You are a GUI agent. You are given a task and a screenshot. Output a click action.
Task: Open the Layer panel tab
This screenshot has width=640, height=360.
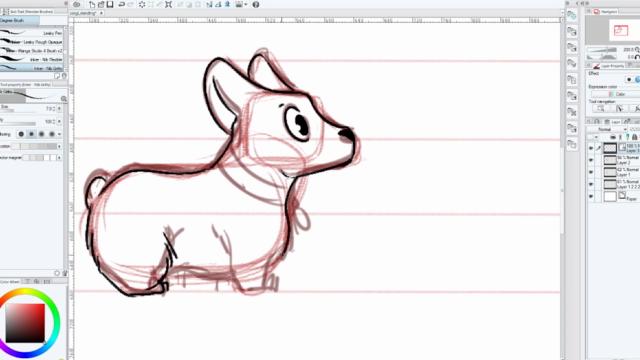[x=611, y=122]
